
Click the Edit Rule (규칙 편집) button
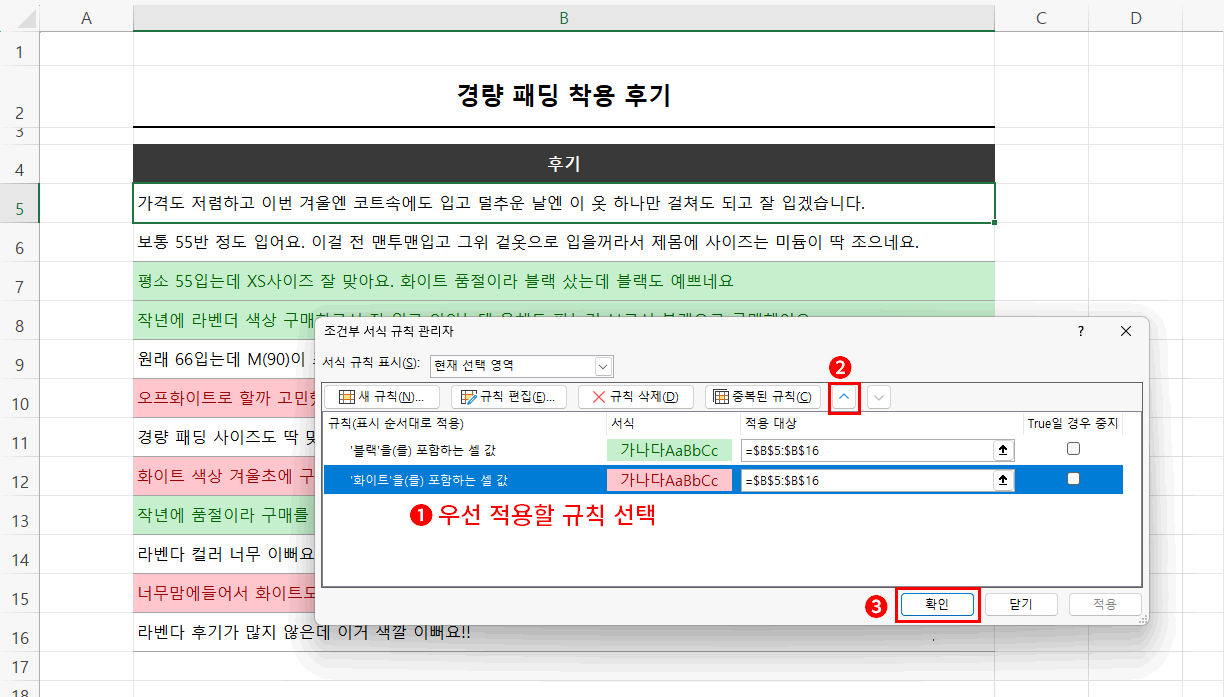(x=509, y=397)
